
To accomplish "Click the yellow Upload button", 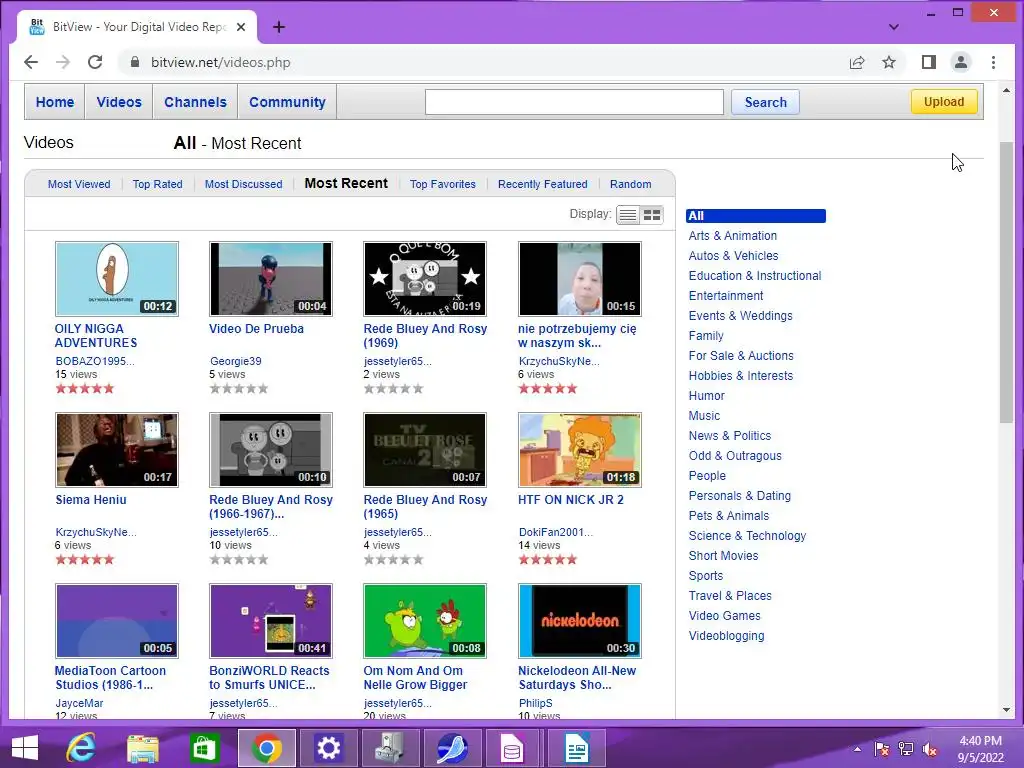I will [x=944, y=101].
